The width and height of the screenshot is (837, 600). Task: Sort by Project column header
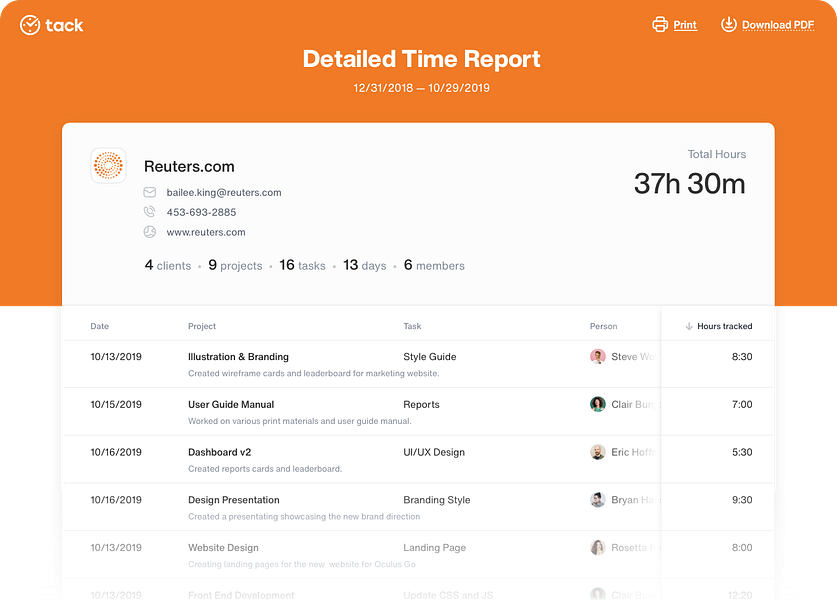pos(202,326)
